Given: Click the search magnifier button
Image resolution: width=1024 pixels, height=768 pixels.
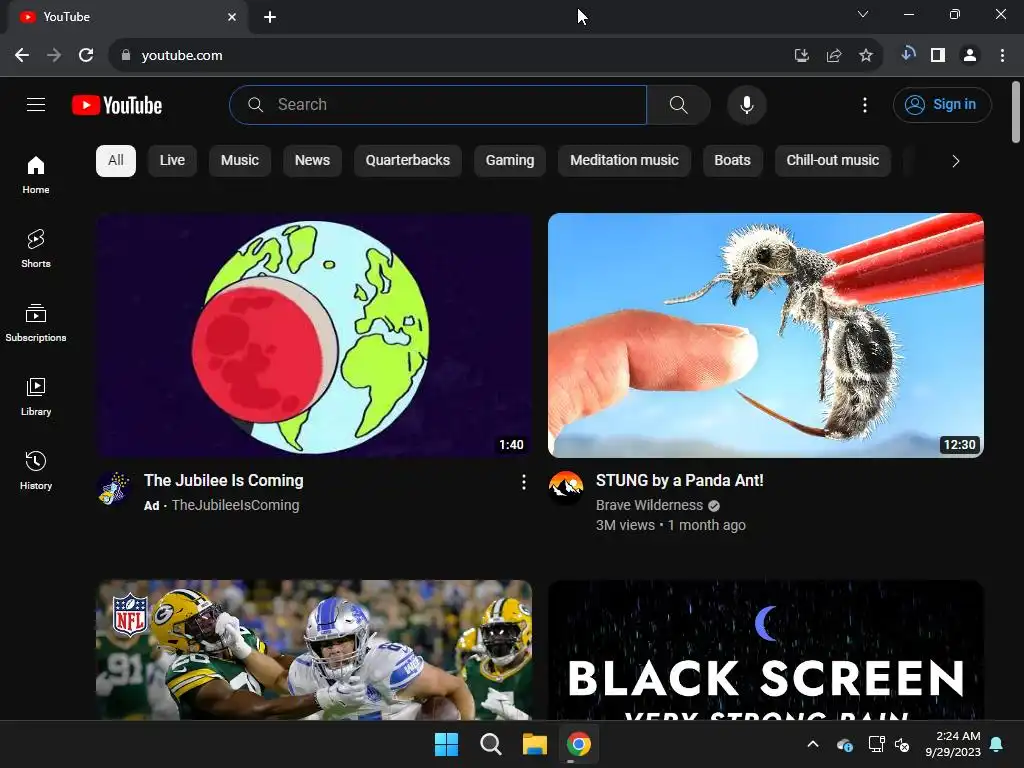Looking at the screenshot, I should click(x=679, y=104).
